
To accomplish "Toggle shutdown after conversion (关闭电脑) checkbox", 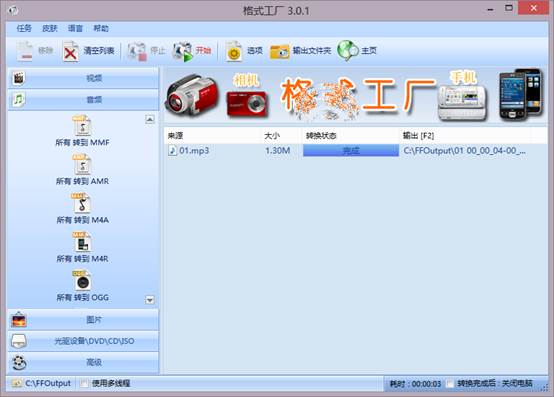I will click(450, 383).
